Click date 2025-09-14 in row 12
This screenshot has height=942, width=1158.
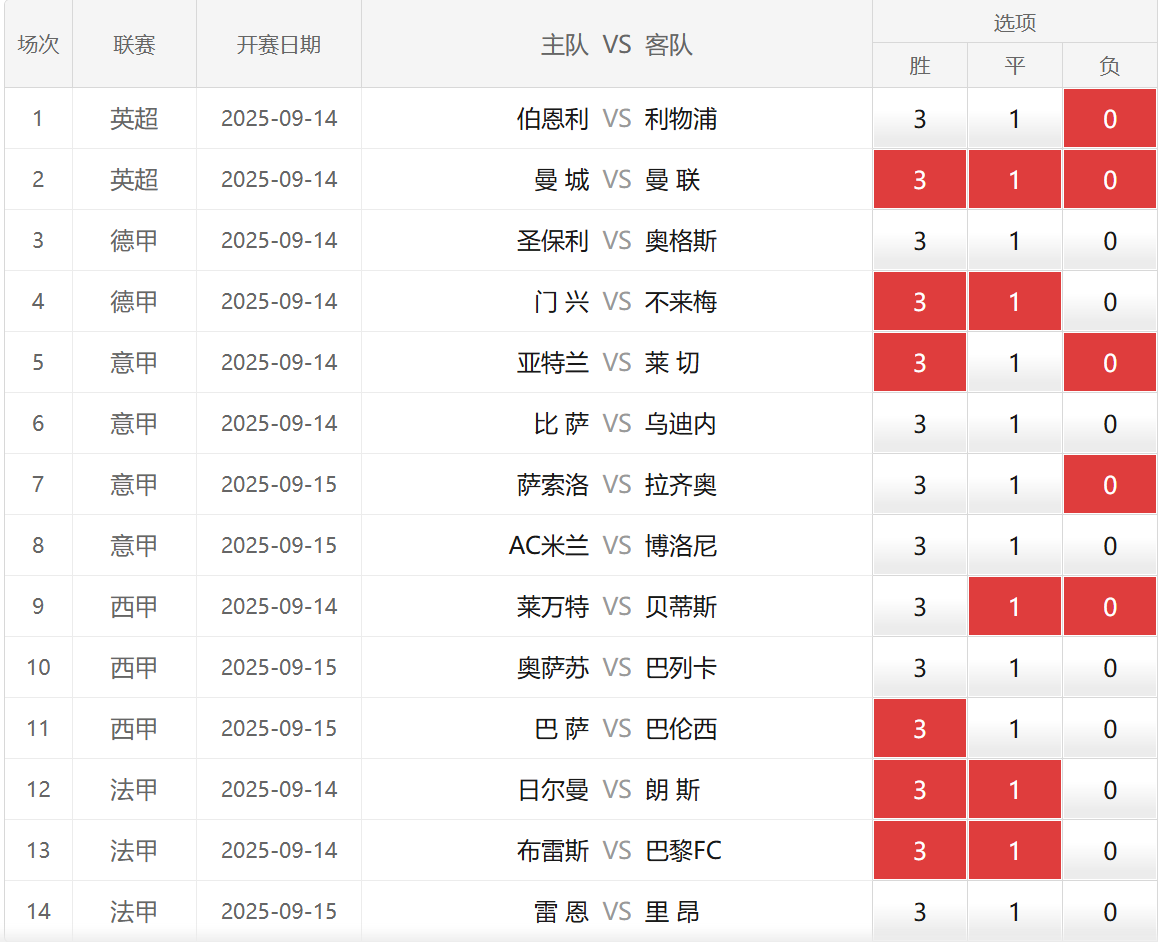tap(278, 789)
